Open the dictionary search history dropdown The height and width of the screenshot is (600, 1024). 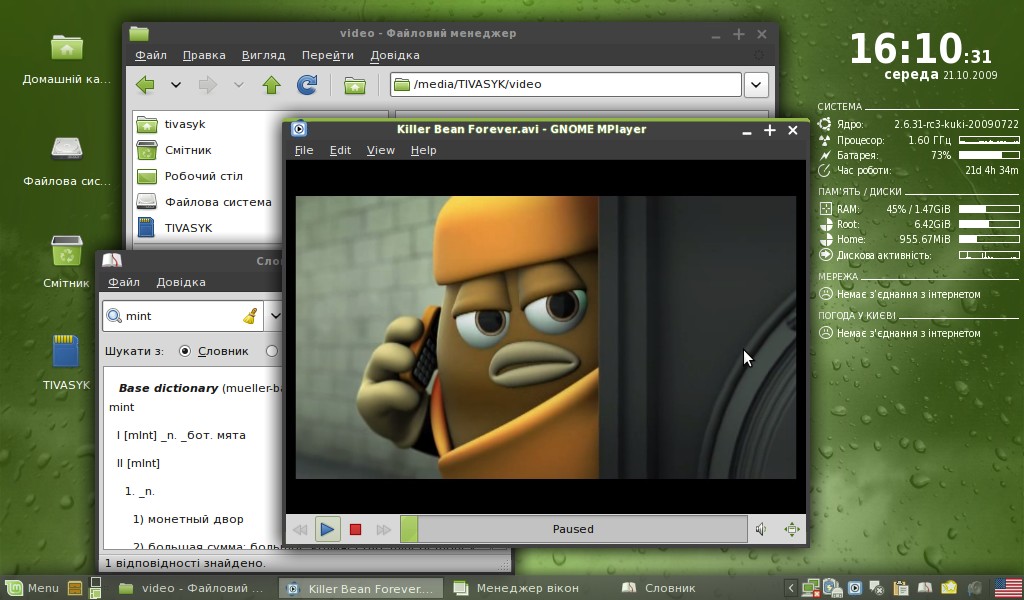coord(275,316)
